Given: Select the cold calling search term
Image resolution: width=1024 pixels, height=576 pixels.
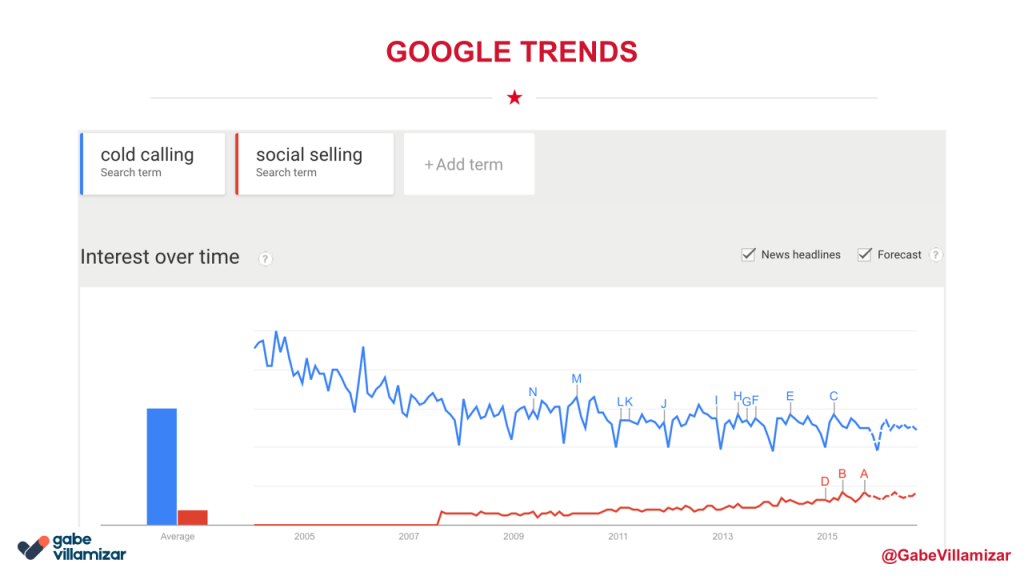Looking at the screenshot, I should pos(153,163).
